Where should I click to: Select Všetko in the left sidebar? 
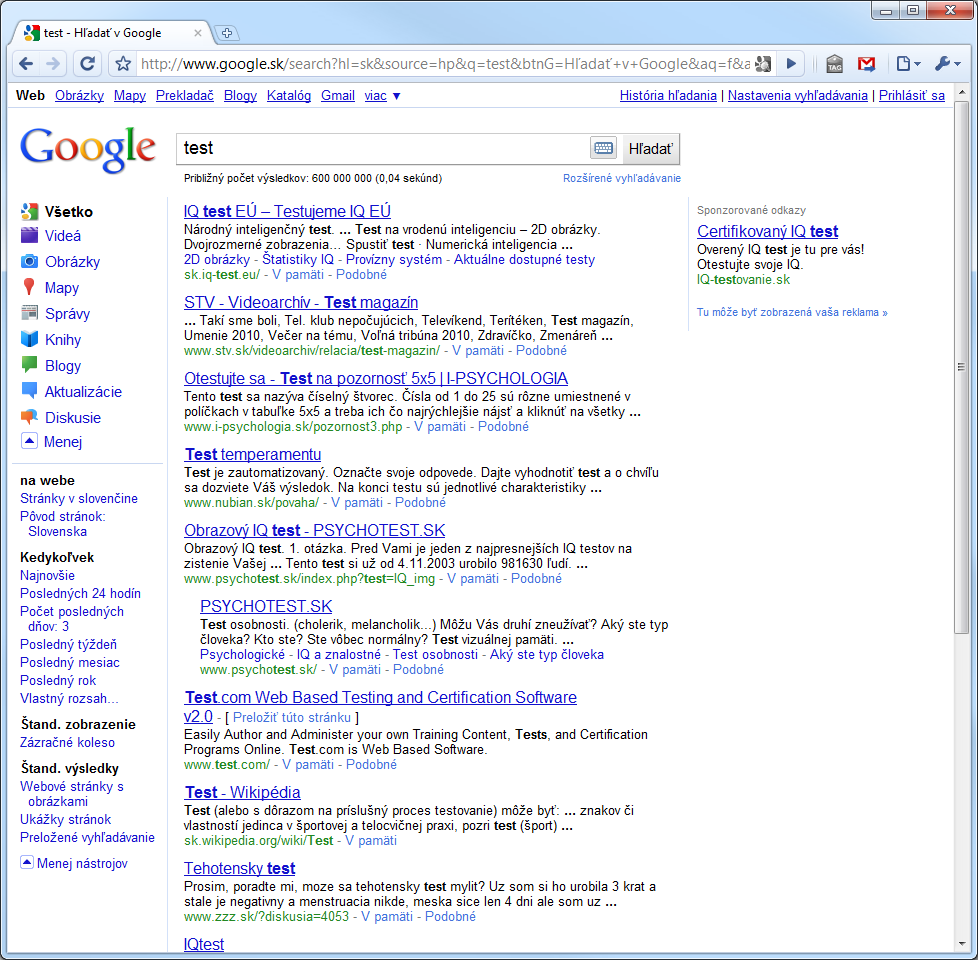(69, 212)
